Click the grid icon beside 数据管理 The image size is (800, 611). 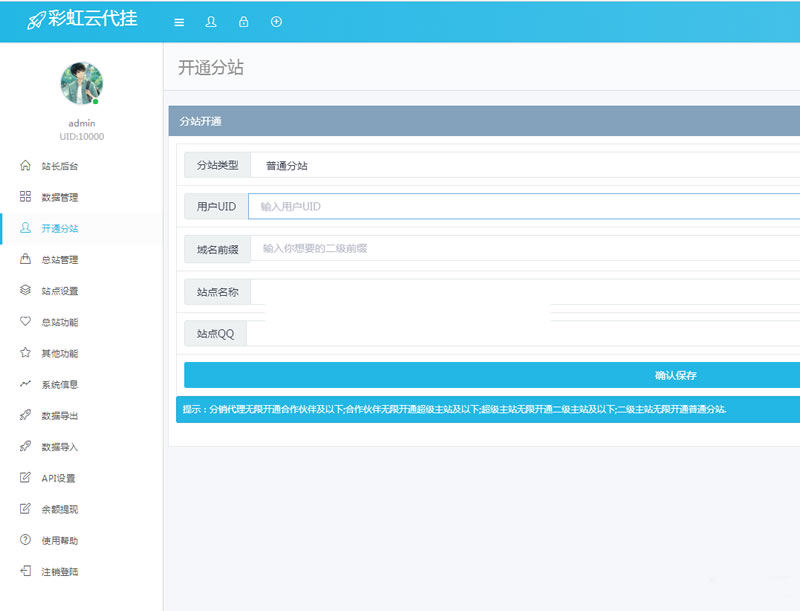click(x=25, y=196)
